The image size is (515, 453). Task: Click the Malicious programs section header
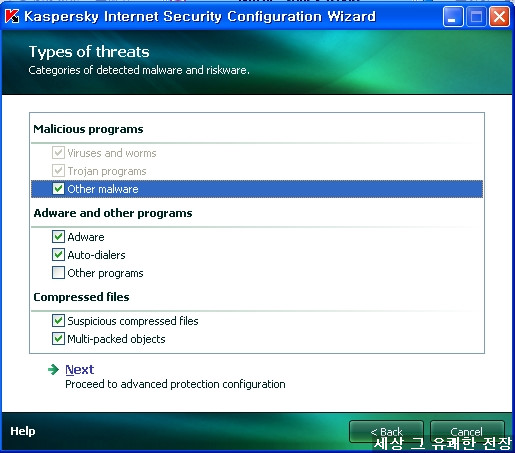point(88,129)
